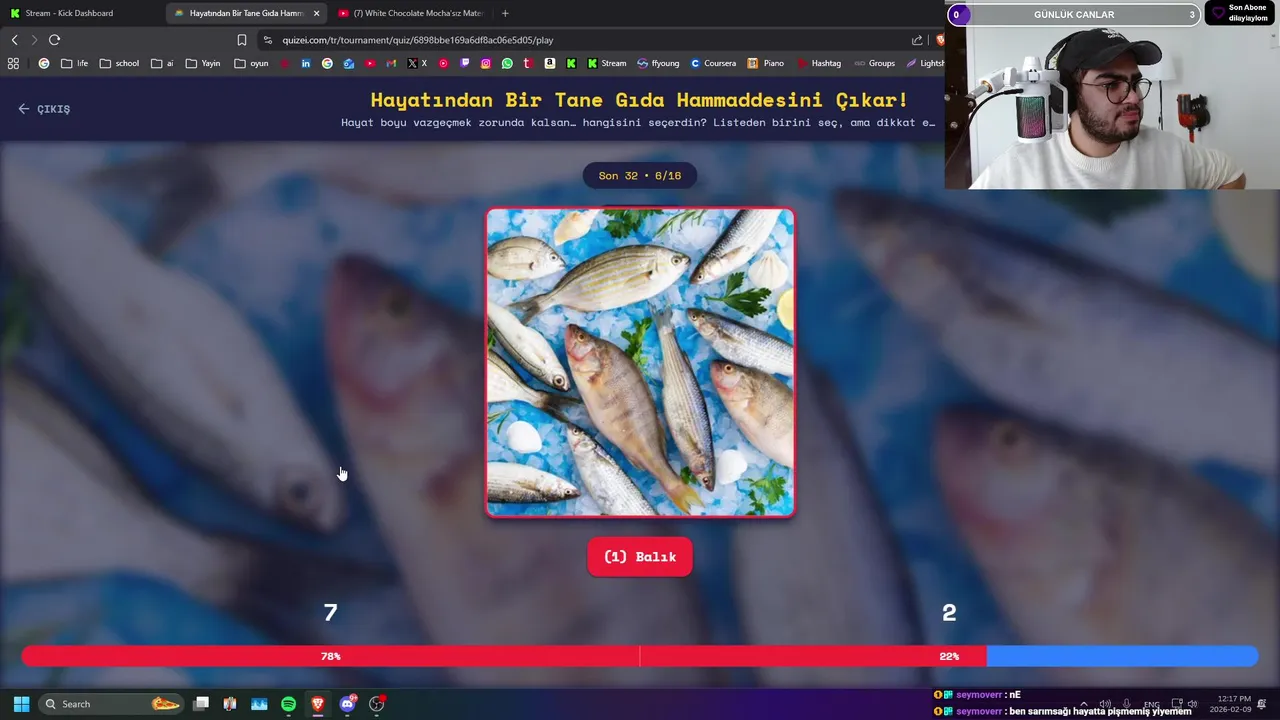The height and width of the screenshot is (720, 1280).
Task: Go back with the browser back arrow
Action: click(14, 40)
